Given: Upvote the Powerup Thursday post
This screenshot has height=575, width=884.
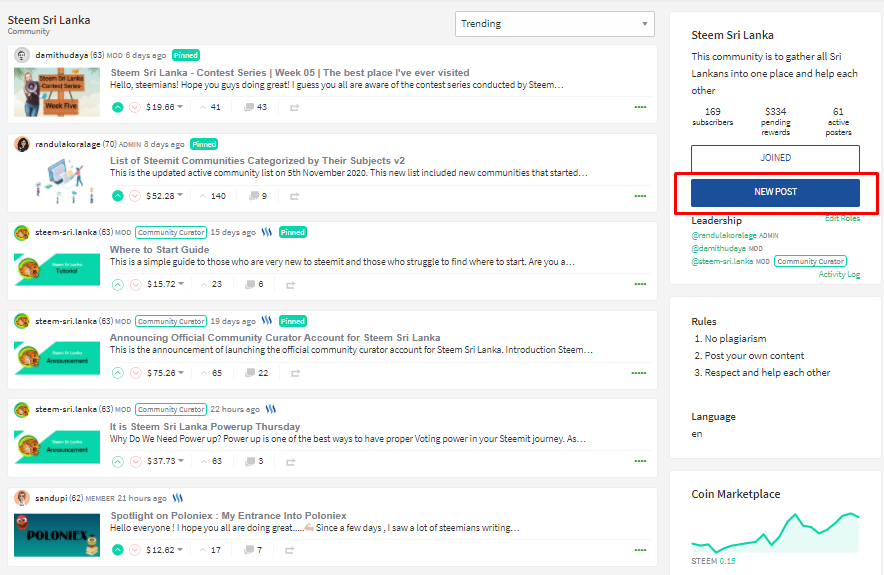Looking at the screenshot, I should click(117, 461).
